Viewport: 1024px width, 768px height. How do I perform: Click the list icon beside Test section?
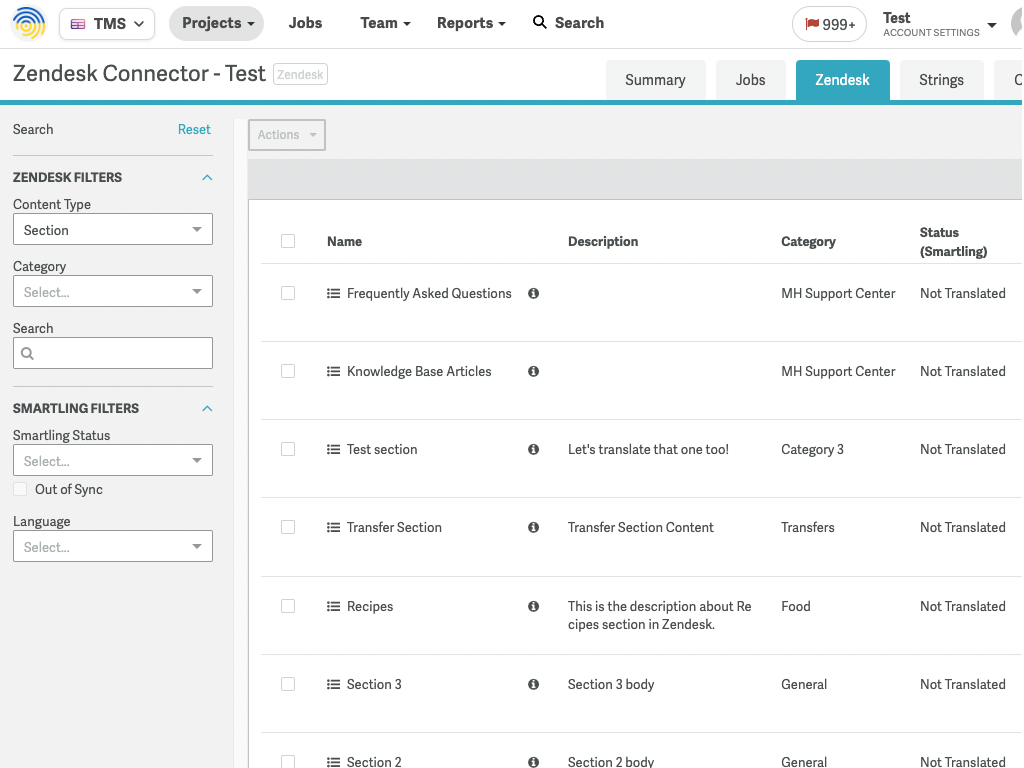(333, 449)
